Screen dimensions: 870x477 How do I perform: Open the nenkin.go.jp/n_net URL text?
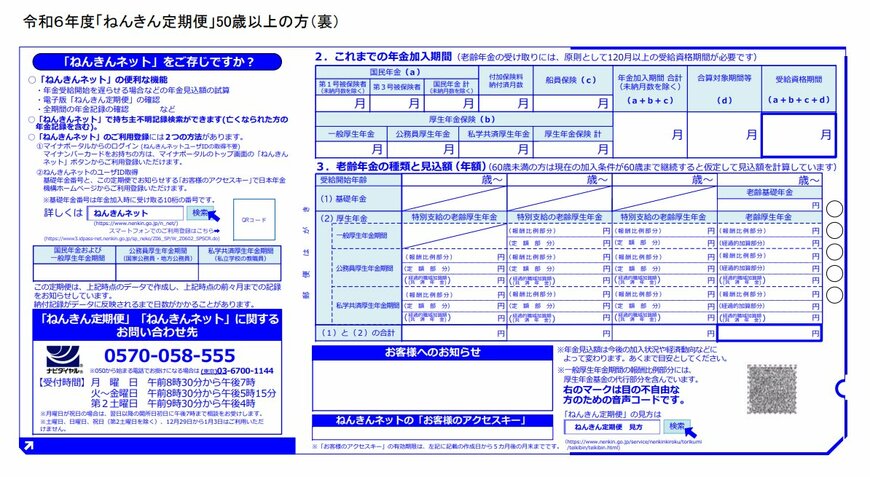coord(135,224)
